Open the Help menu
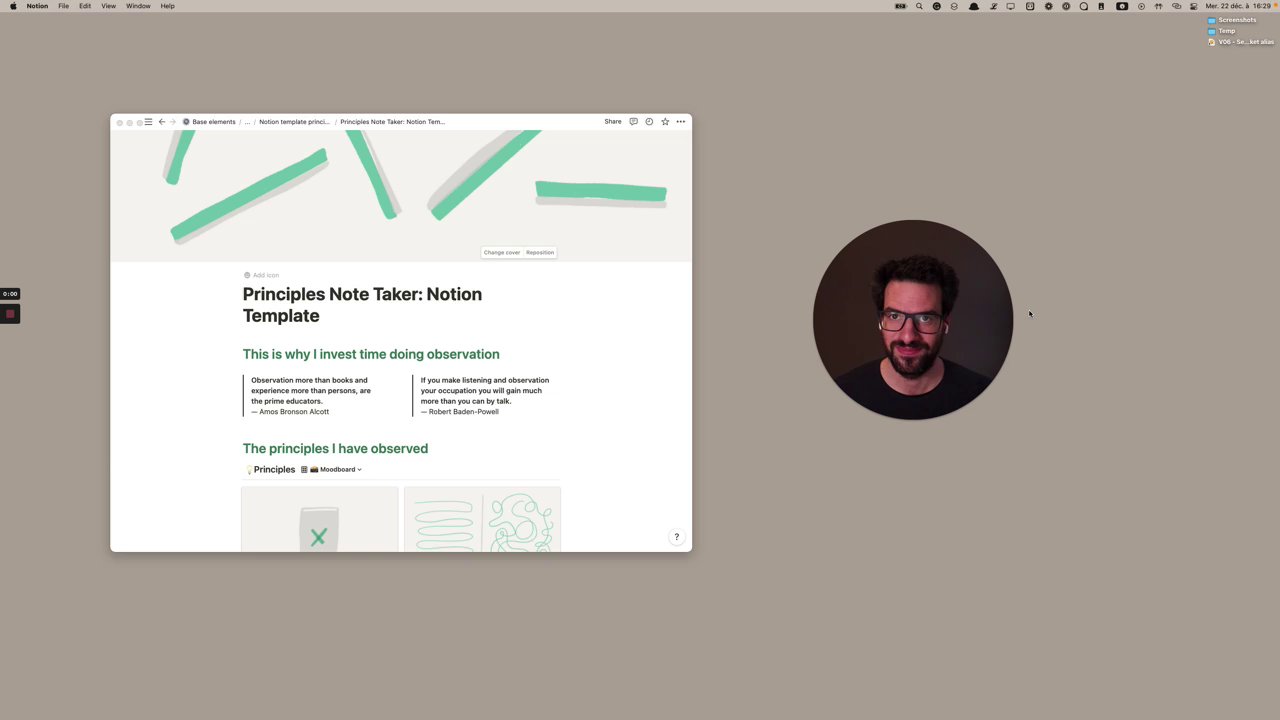The height and width of the screenshot is (720, 1280). pyautogui.click(x=167, y=6)
